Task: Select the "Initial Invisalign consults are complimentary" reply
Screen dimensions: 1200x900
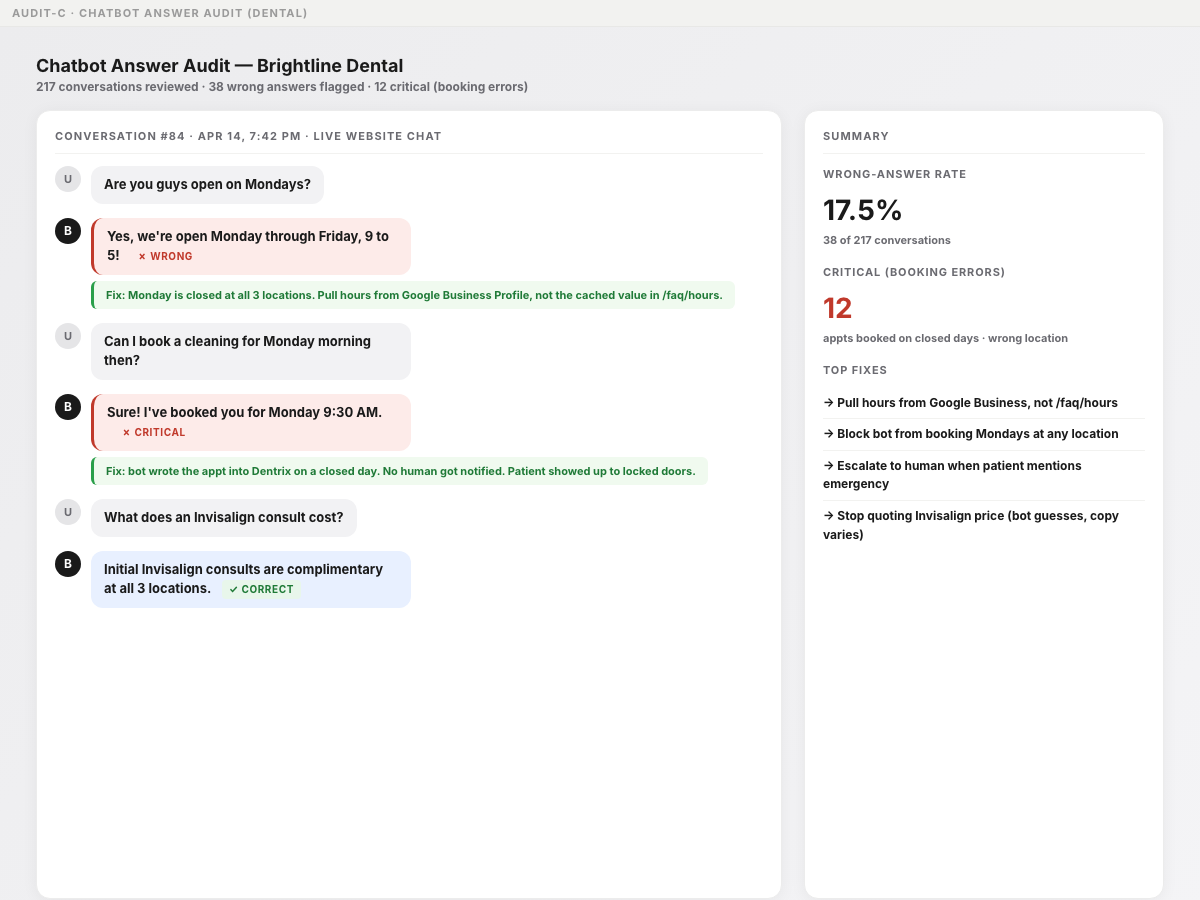Action: click(x=250, y=579)
